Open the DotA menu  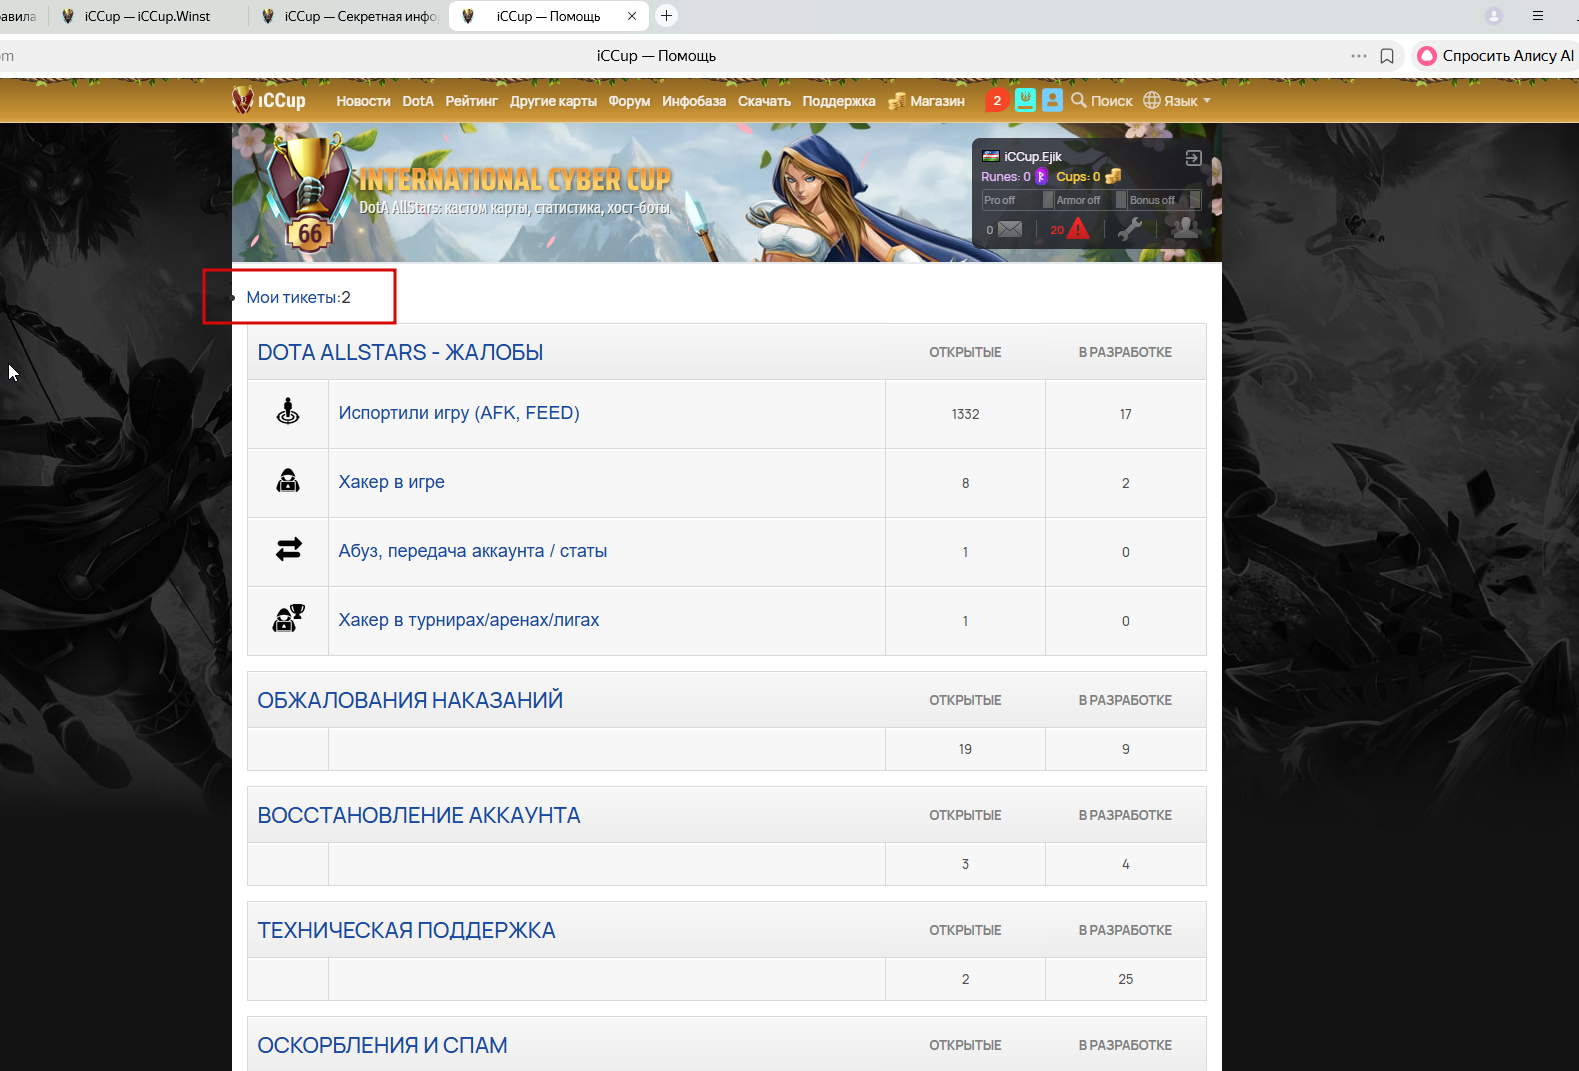point(418,101)
